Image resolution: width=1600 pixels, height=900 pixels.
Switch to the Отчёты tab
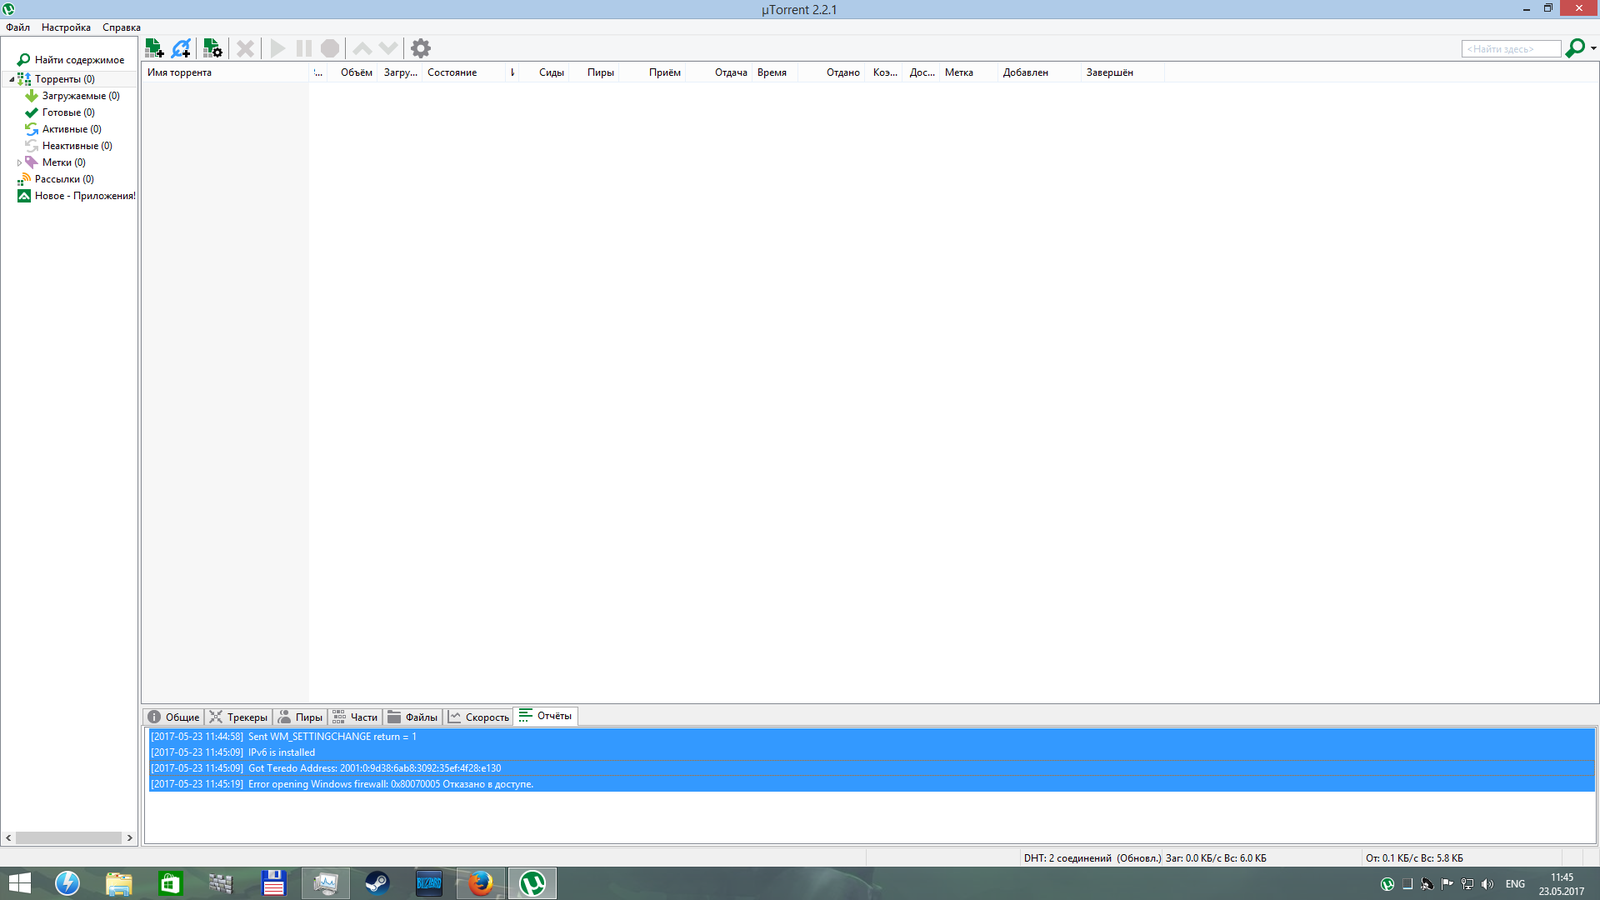click(x=545, y=716)
